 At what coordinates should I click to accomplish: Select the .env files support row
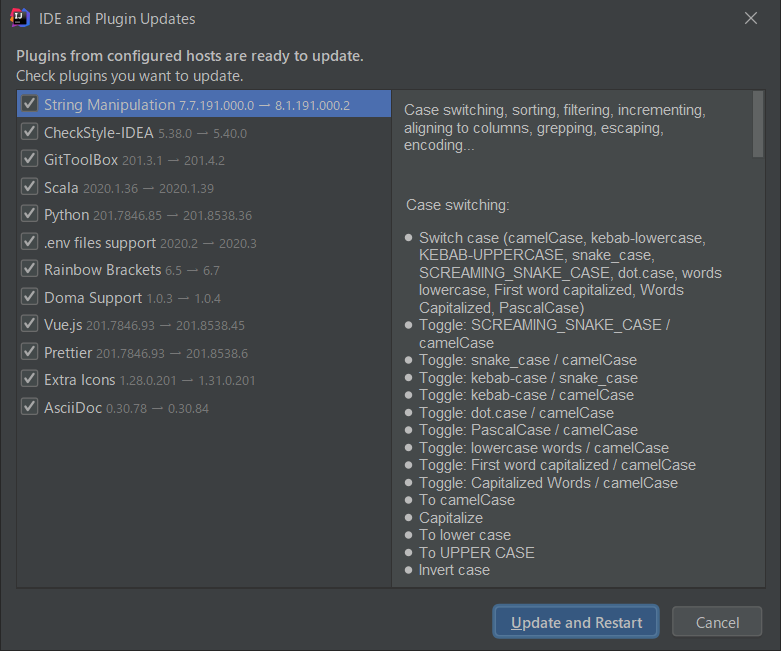204,243
